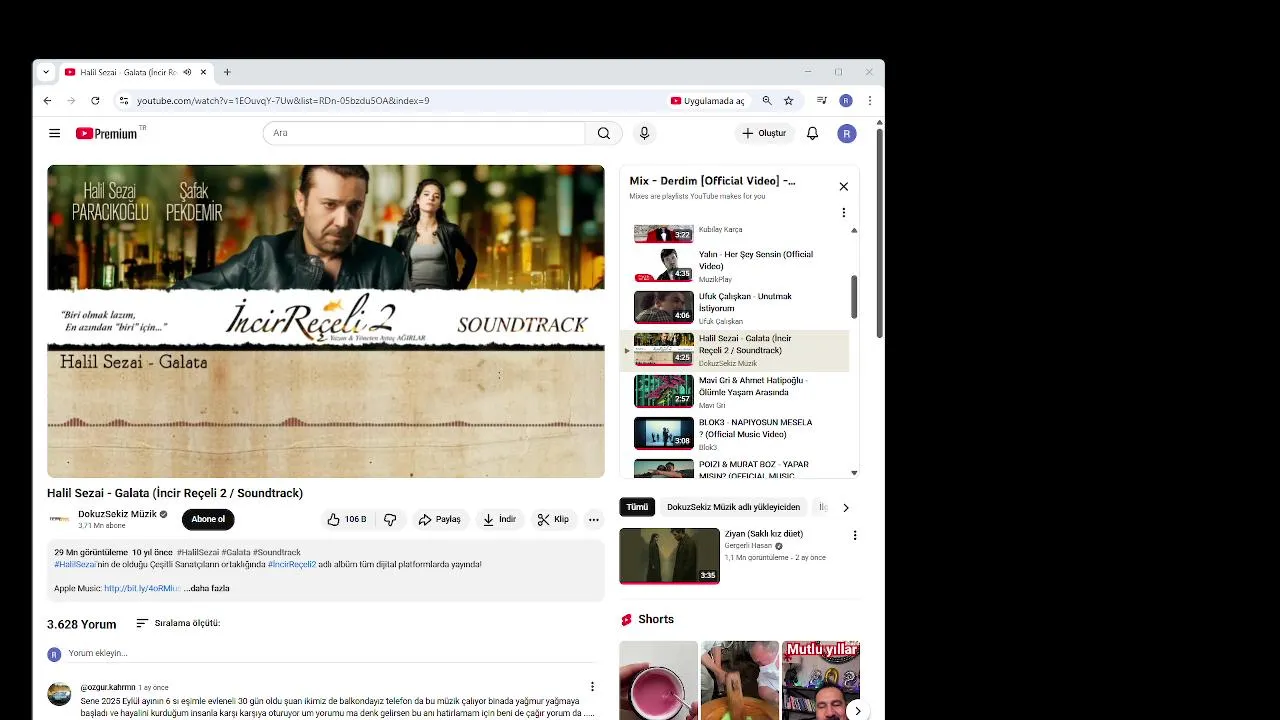The image size is (1280, 720).
Task: Start voice search with the microphone
Action: (644, 133)
